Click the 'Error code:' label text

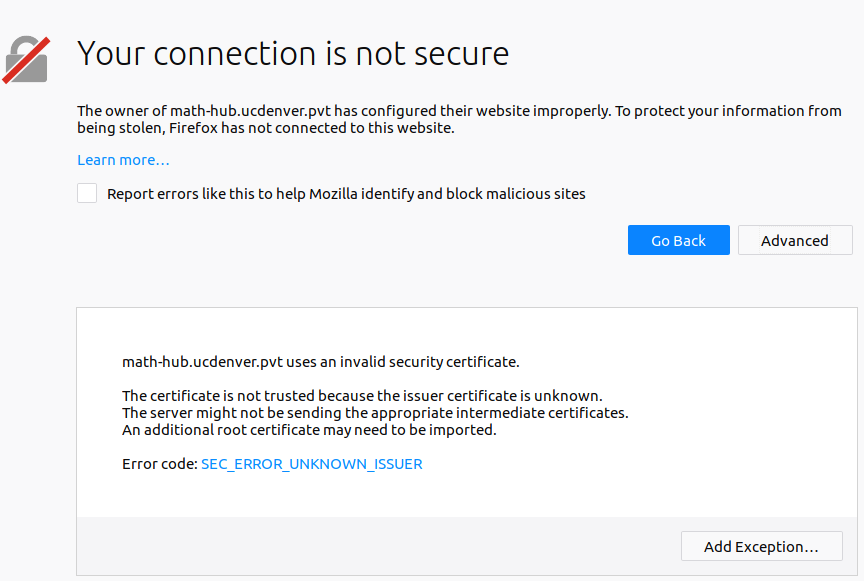(x=159, y=464)
